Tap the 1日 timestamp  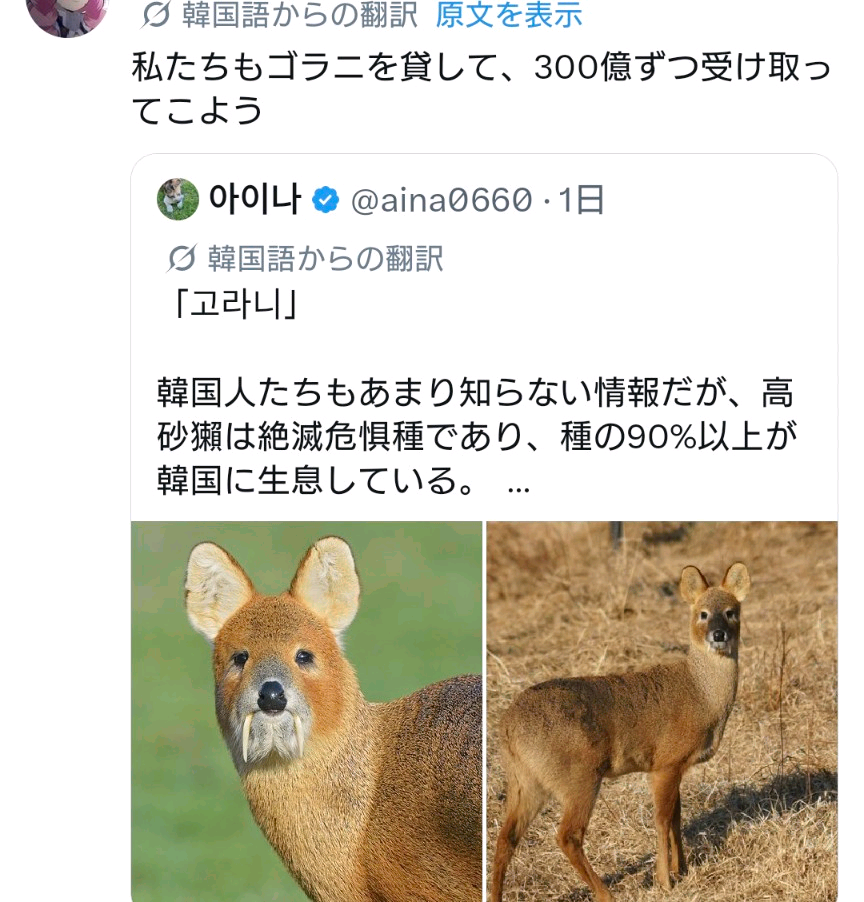point(581,201)
